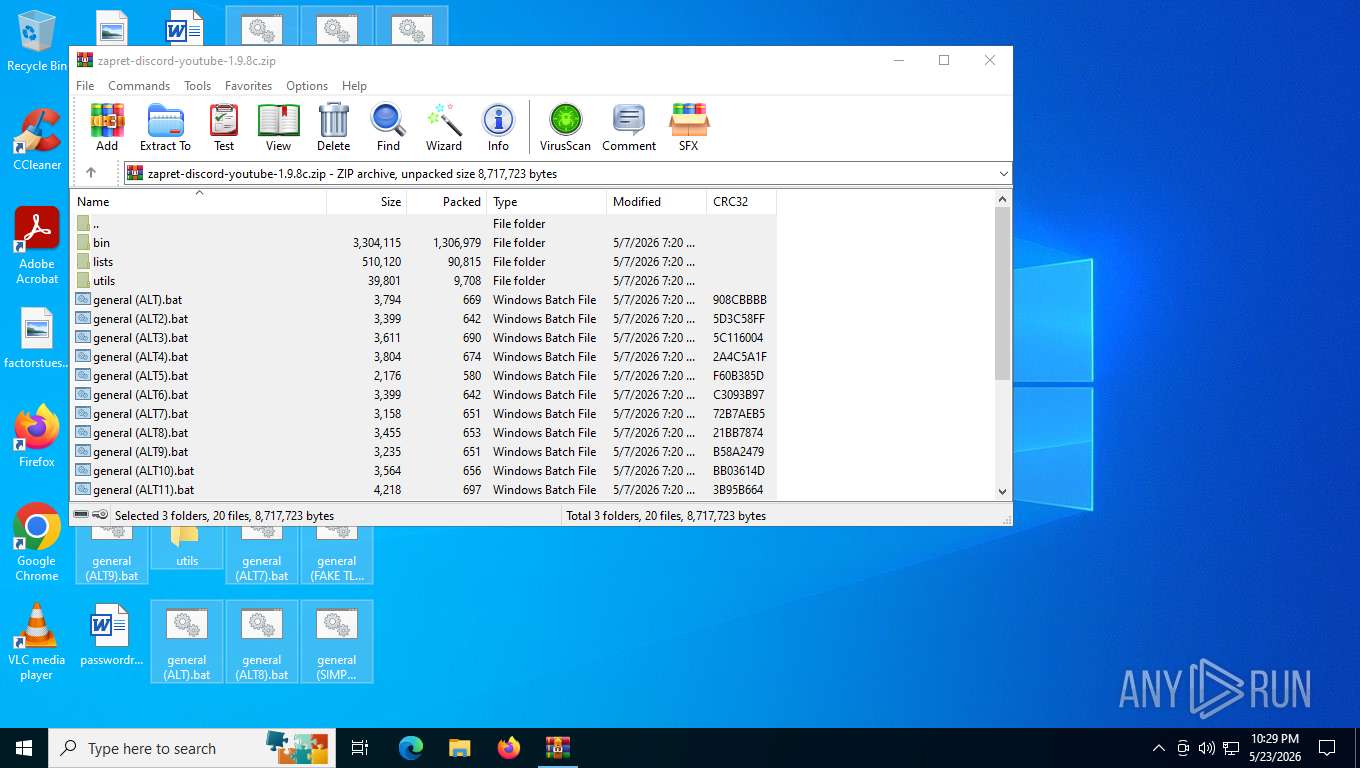Sort by Type column header
The width and height of the screenshot is (1360, 768).
547,201
